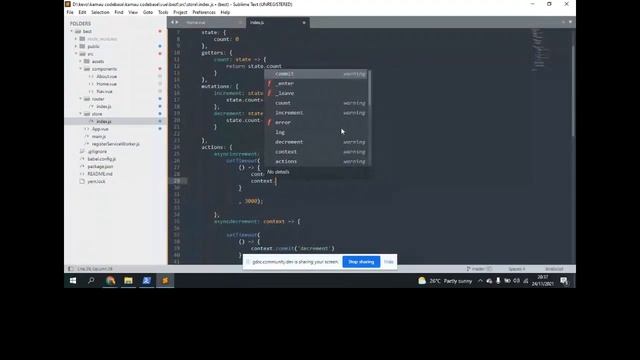
Task: Open the Find menu
Action: click(119, 12)
